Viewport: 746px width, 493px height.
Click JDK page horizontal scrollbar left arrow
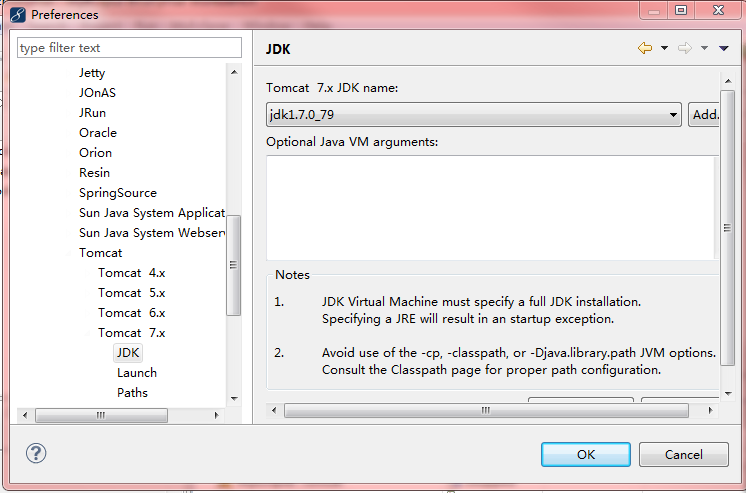274,410
